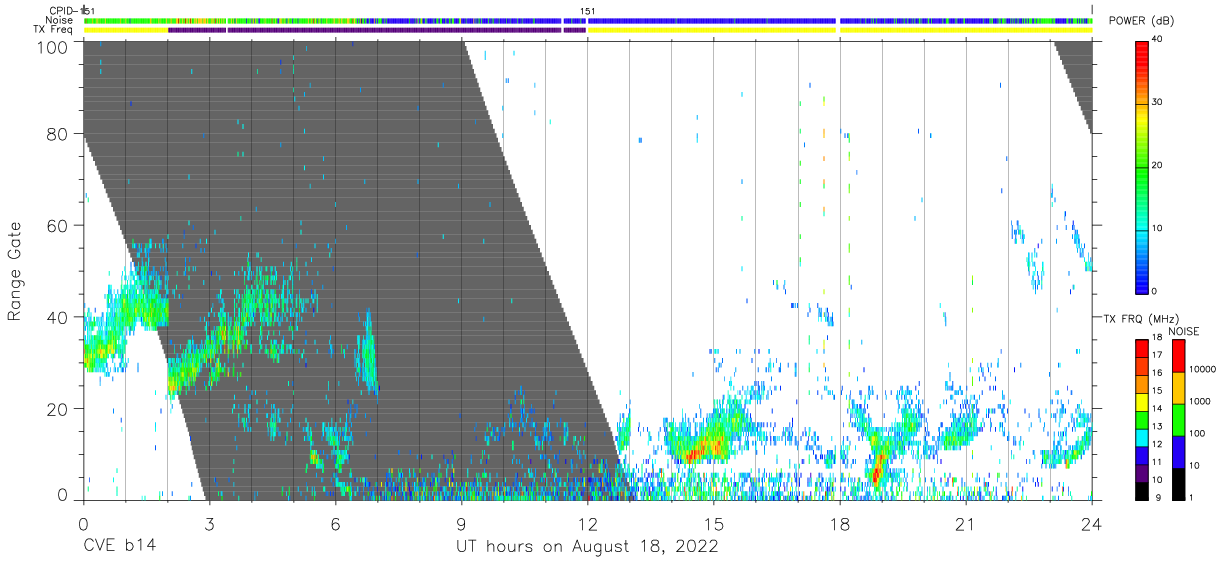Click UT hours axis tick '15'
The height and width of the screenshot is (567, 1228).
click(x=713, y=525)
